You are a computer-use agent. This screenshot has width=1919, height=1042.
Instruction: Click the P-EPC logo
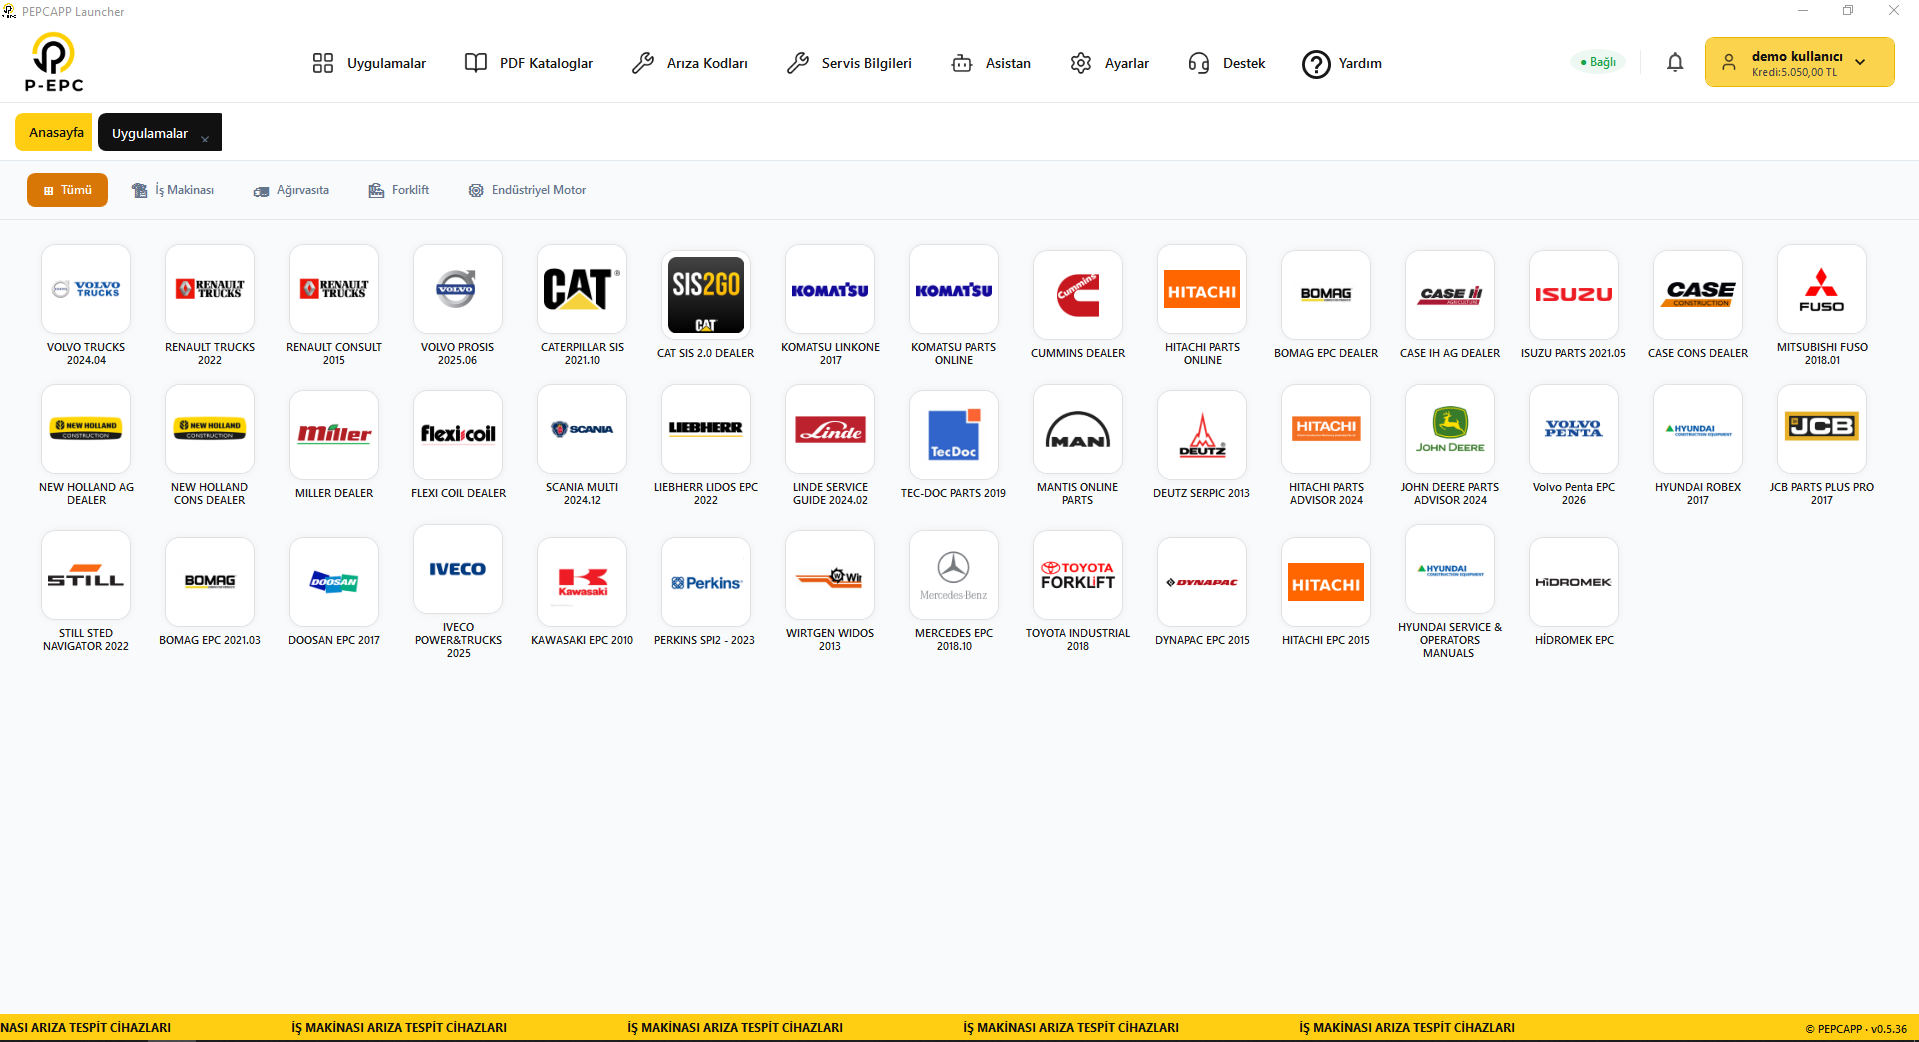[54, 62]
